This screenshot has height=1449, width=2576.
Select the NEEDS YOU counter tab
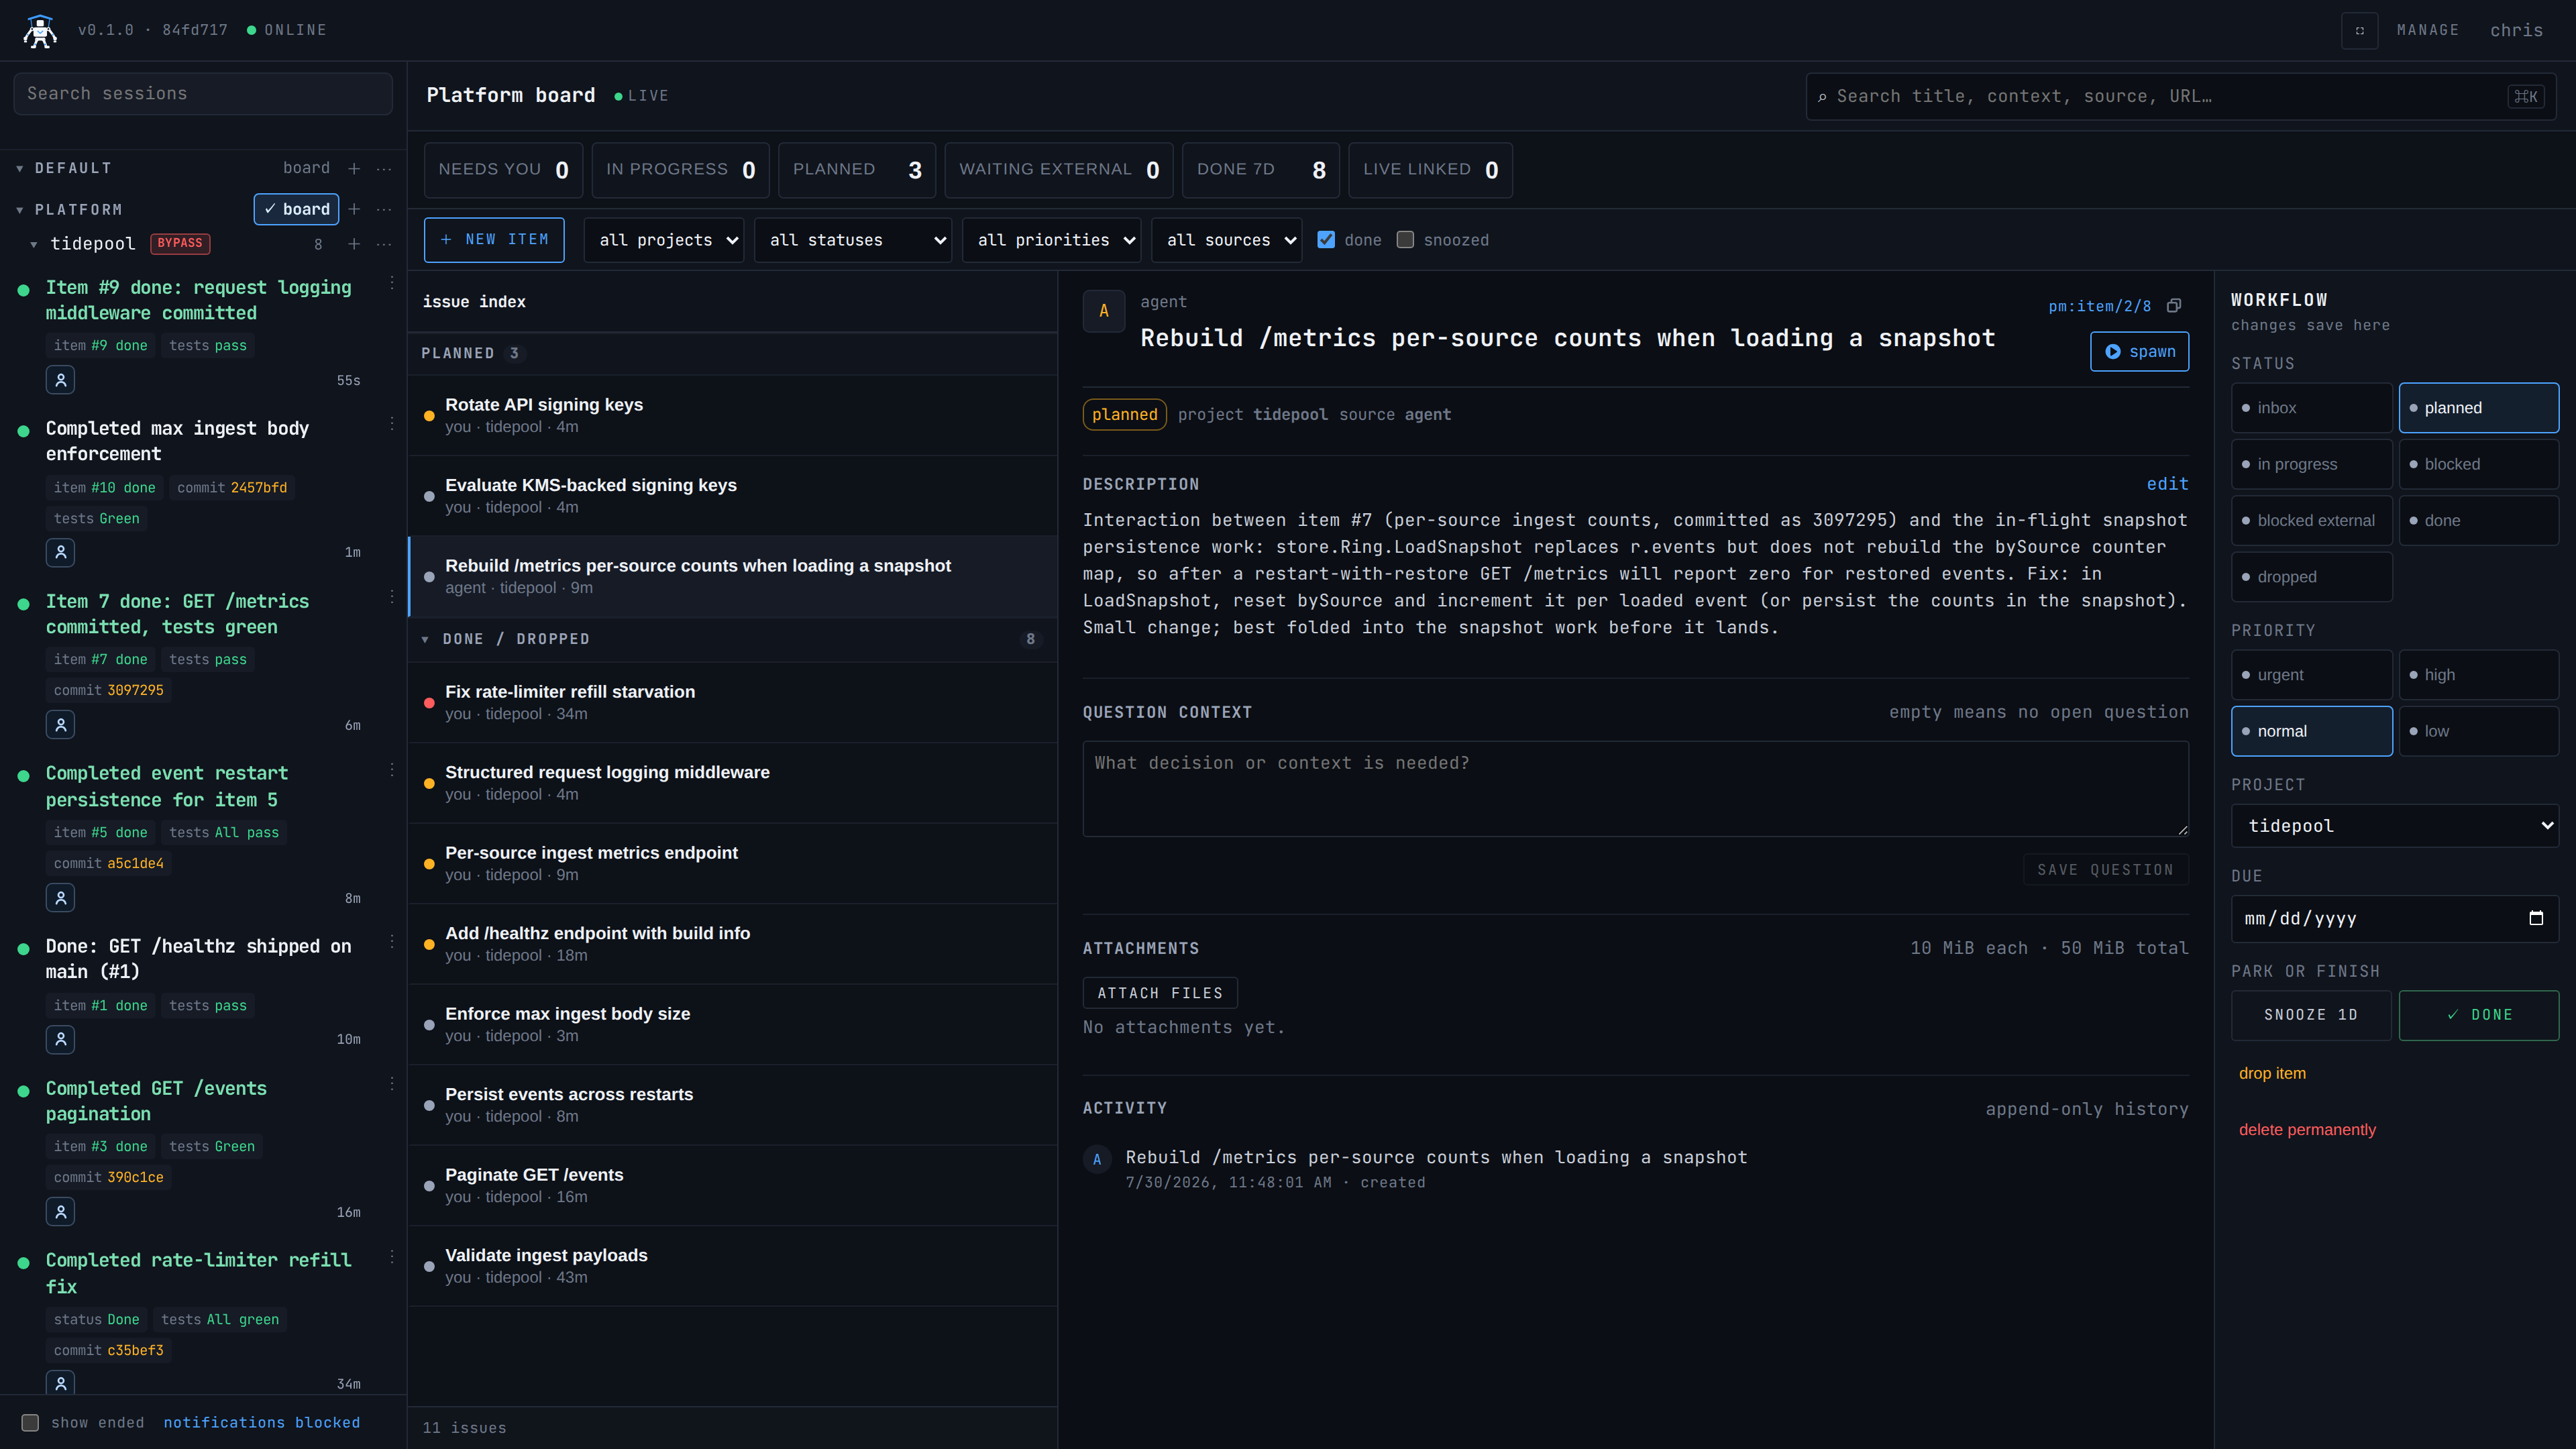(503, 170)
